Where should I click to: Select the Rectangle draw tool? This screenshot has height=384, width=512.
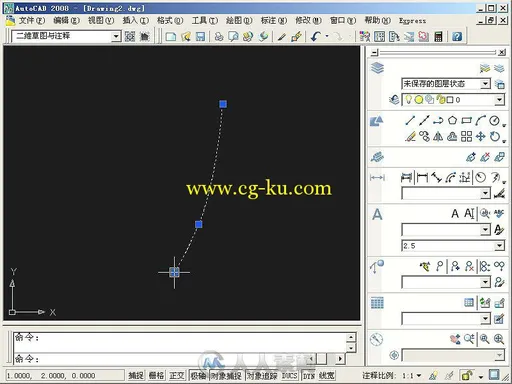466,120
